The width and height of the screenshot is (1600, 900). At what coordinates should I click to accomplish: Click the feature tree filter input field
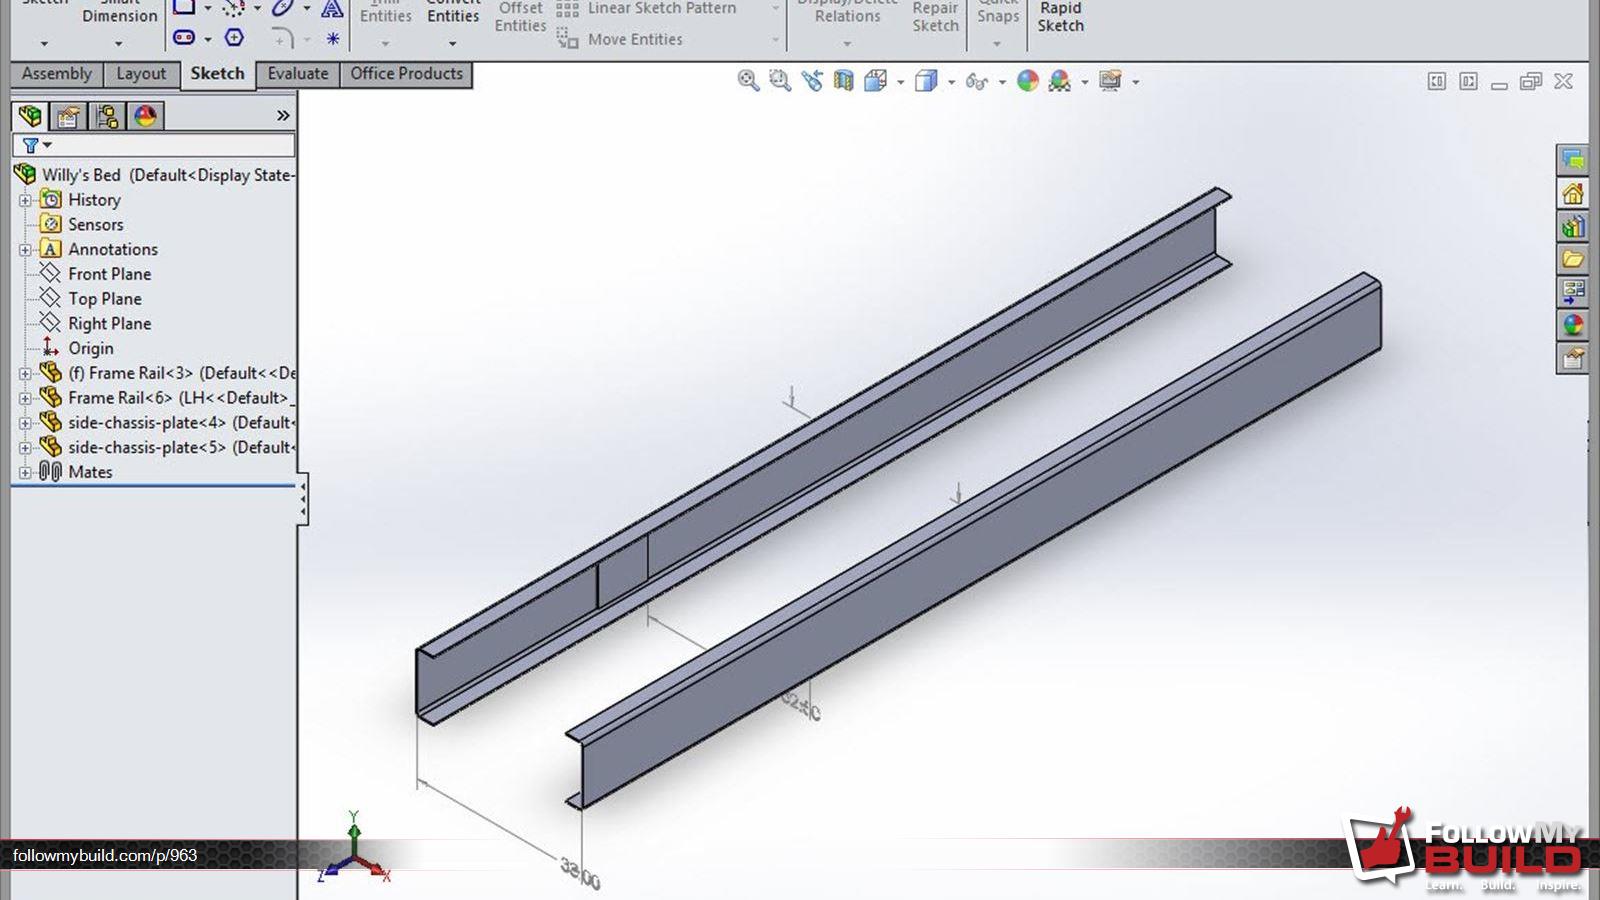(x=155, y=145)
